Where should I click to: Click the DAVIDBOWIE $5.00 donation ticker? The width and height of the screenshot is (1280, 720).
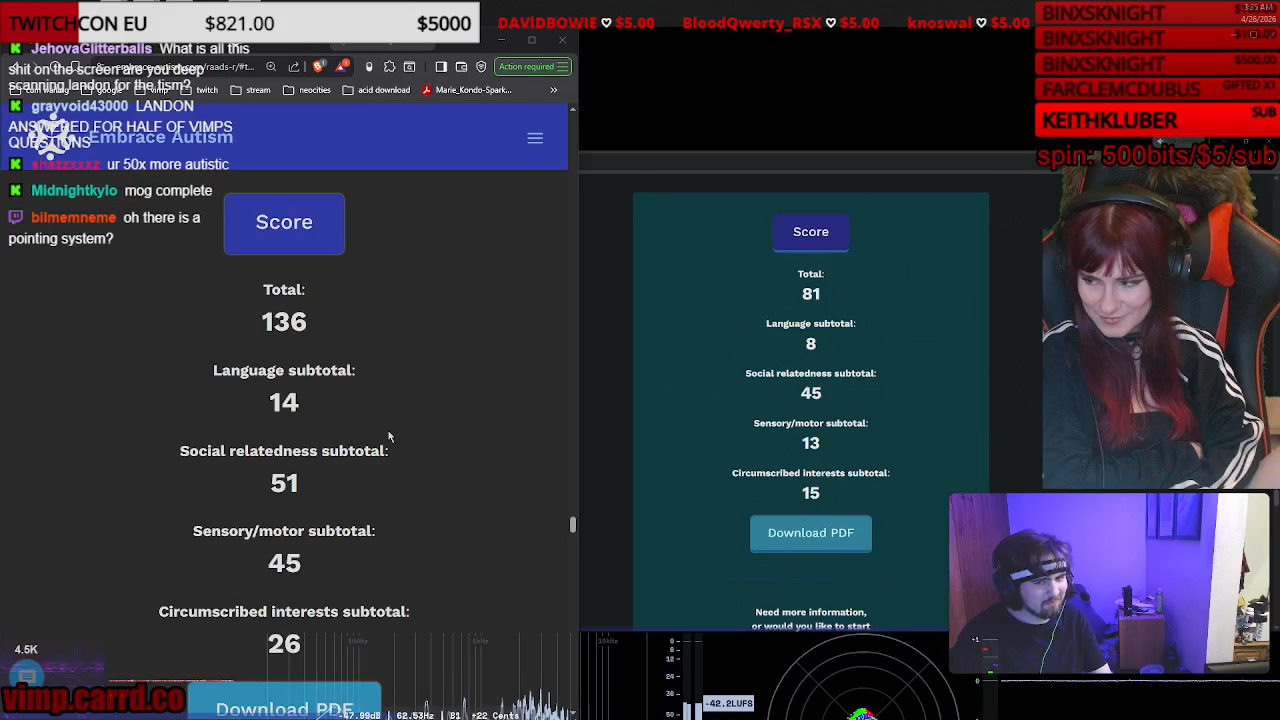[x=576, y=23]
